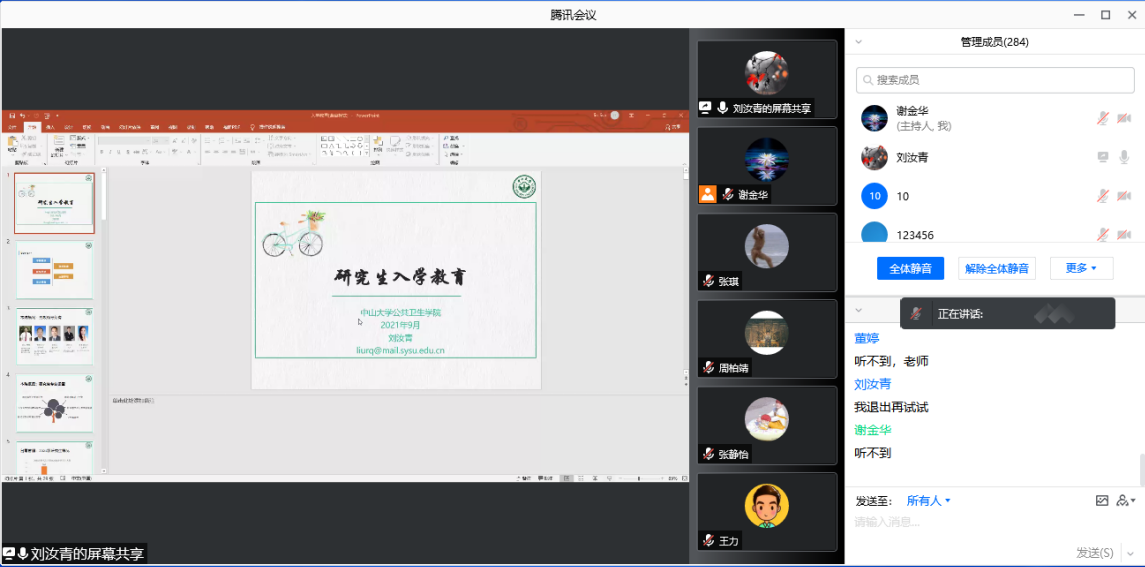Viewport: 1145px width, 567px height.
Task: Click 谢金华's camera icon in member list
Action: 1124,118
